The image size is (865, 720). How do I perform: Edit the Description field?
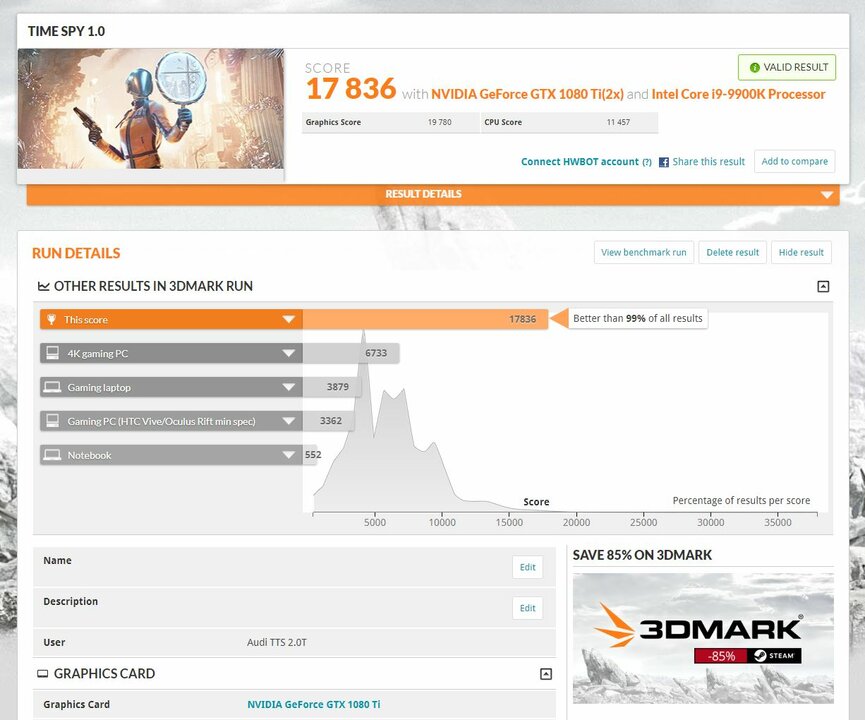pos(527,608)
